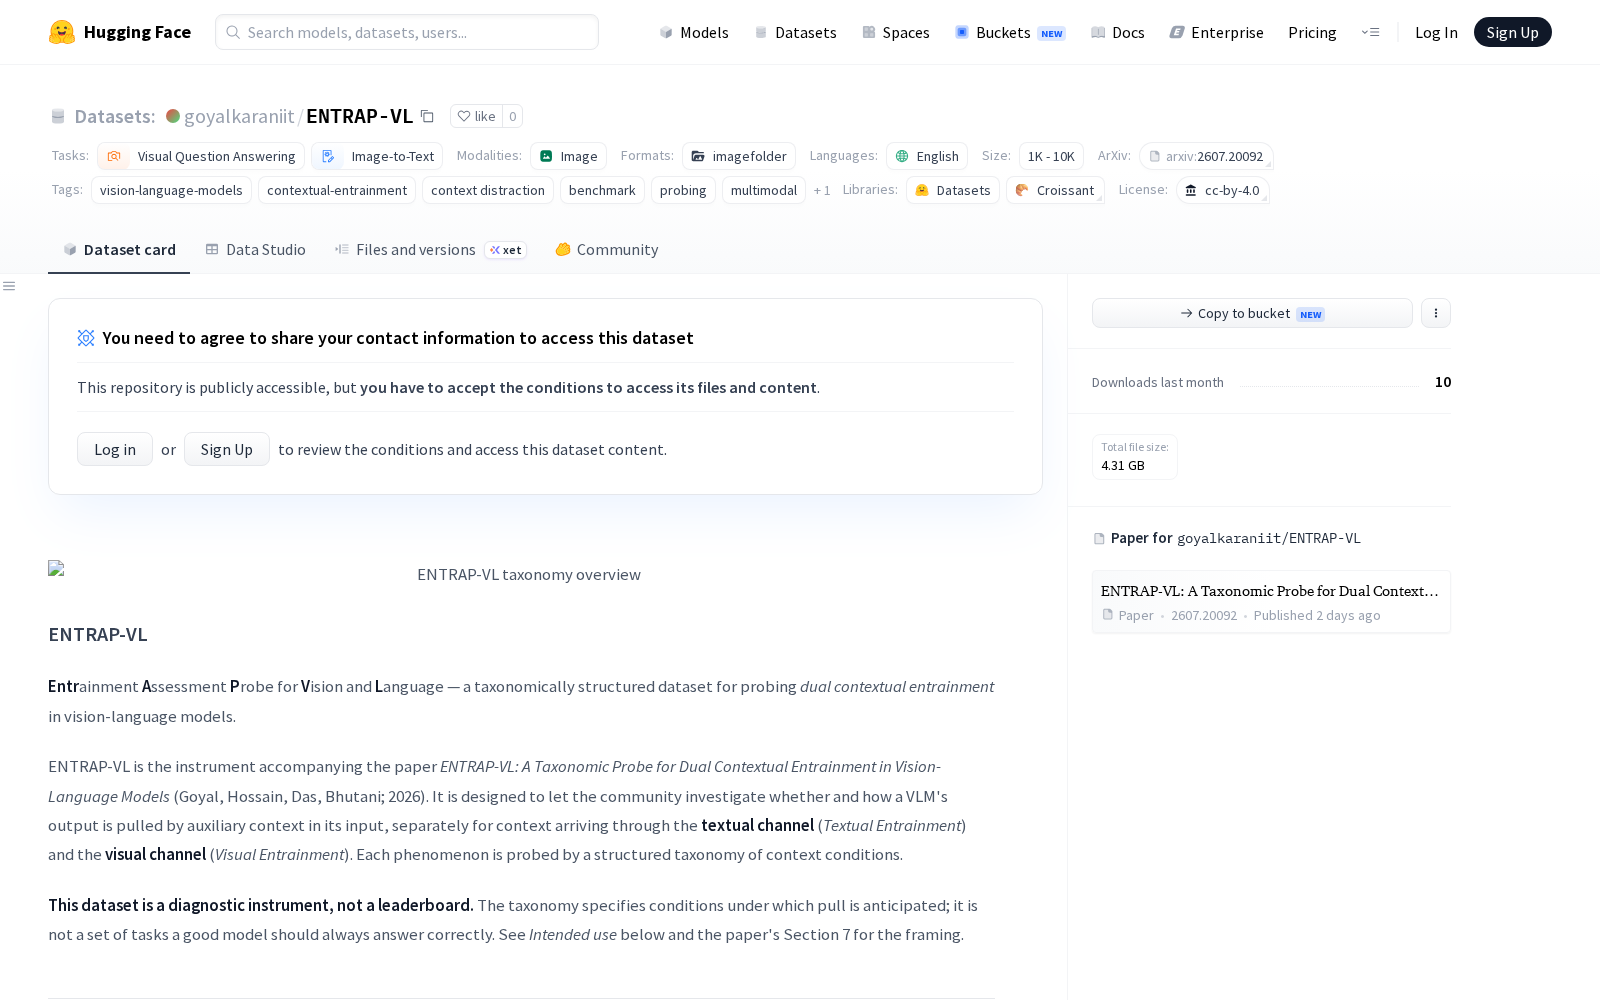Open the Files and versions tab
1600x1000 pixels.
pyautogui.click(x=430, y=250)
